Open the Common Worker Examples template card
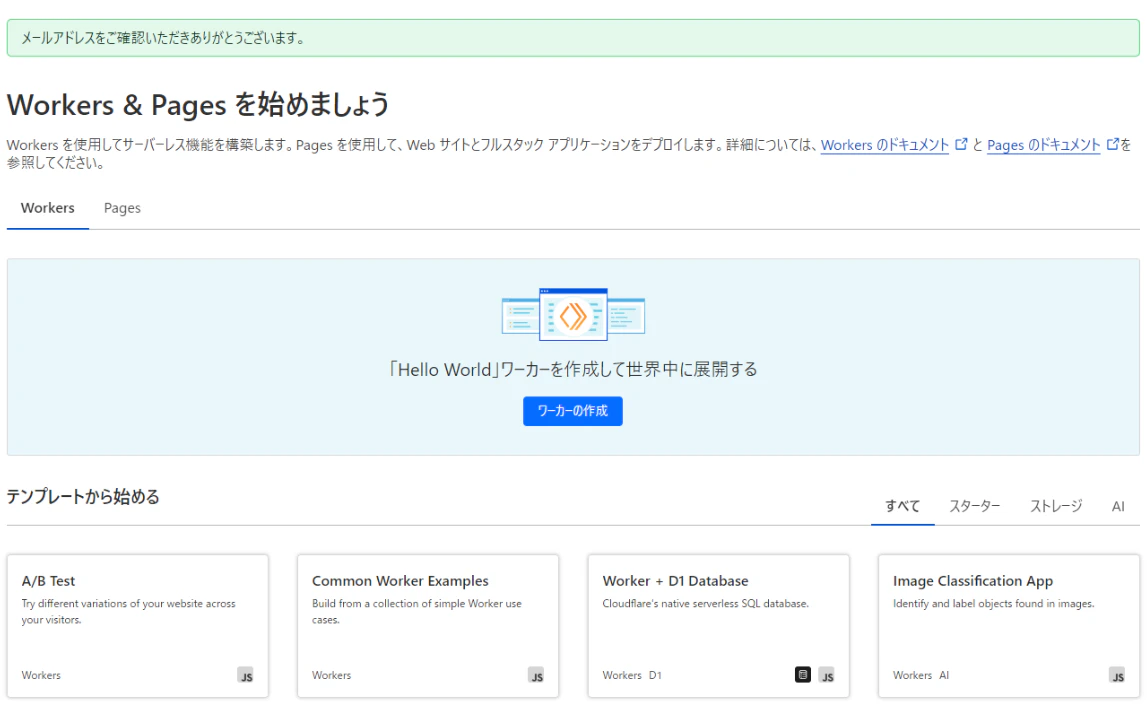The width and height of the screenshot is (1147, 707). pyautogui.click(x=428, y=626)
